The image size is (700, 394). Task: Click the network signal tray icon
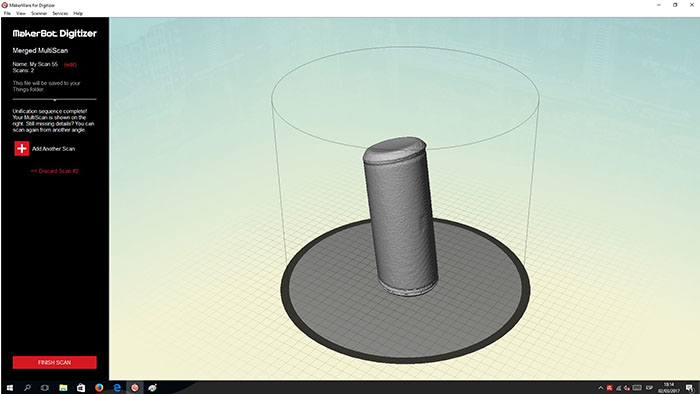pos(618,388)
